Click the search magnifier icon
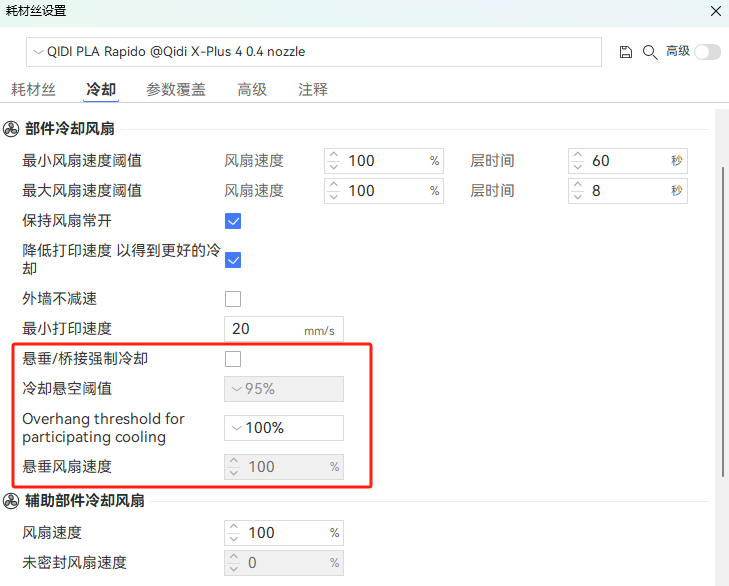 click(649, 52)
